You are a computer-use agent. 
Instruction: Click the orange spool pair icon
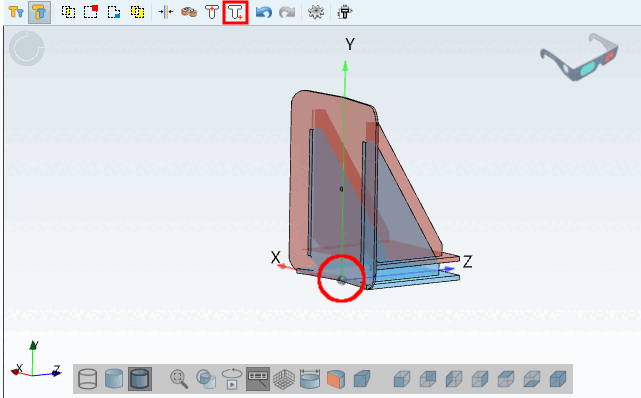tap(189, 12)
